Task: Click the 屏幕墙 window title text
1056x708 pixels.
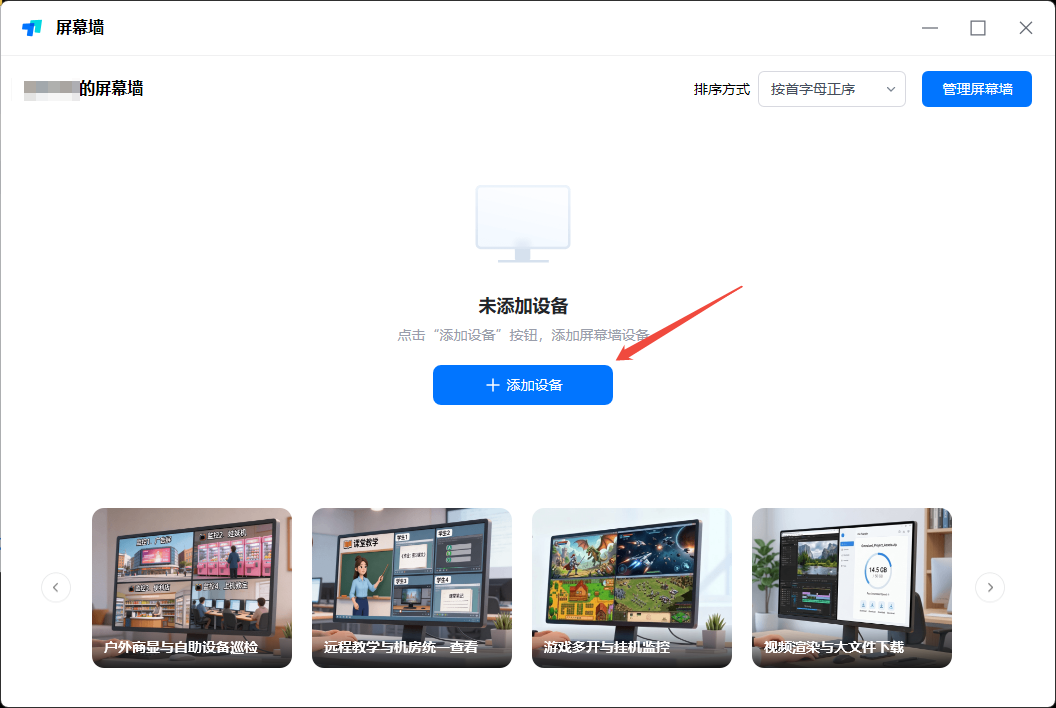Action: tap(80, 28)
